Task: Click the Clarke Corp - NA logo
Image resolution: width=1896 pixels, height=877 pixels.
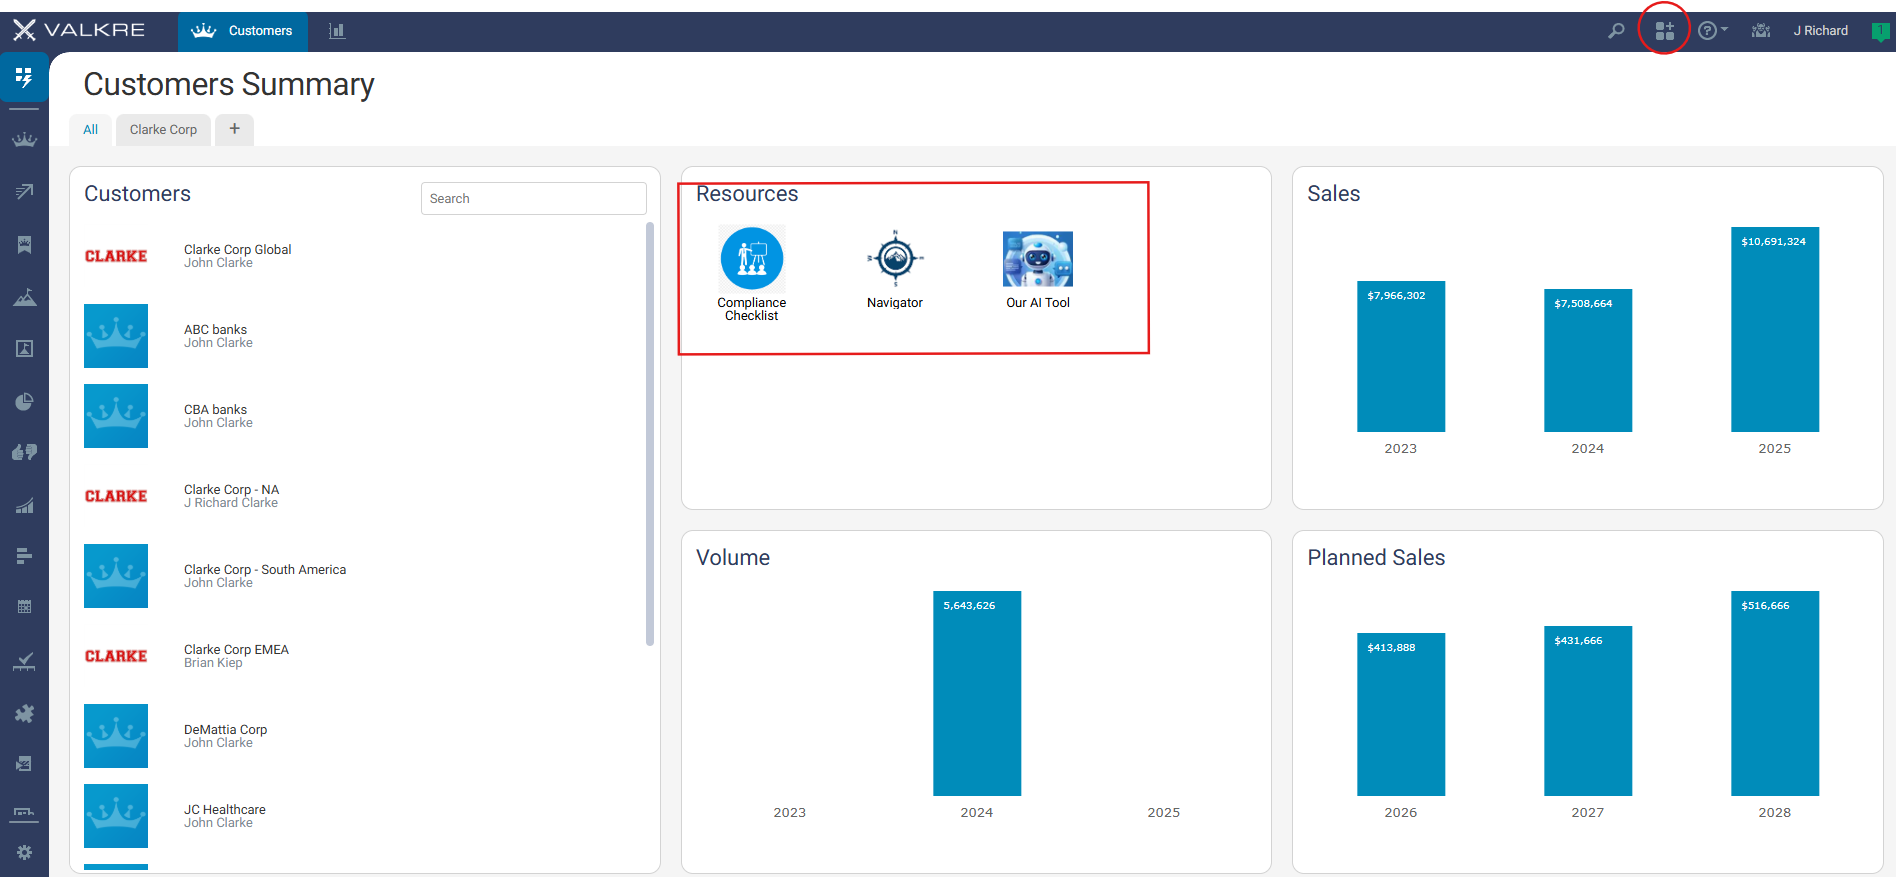Action: (x=116, y=496)
